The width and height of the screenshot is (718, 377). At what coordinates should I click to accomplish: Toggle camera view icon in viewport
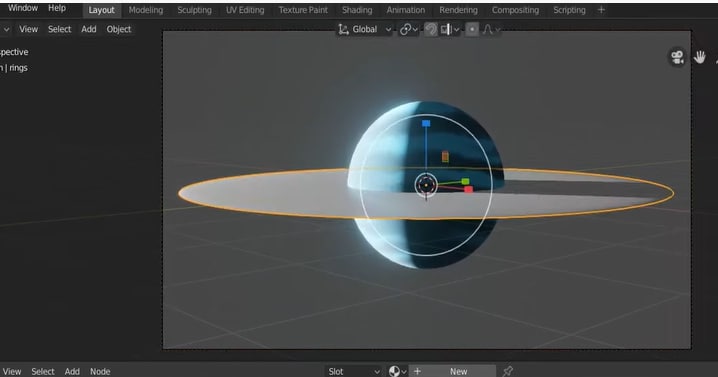[x=677, y=57]
